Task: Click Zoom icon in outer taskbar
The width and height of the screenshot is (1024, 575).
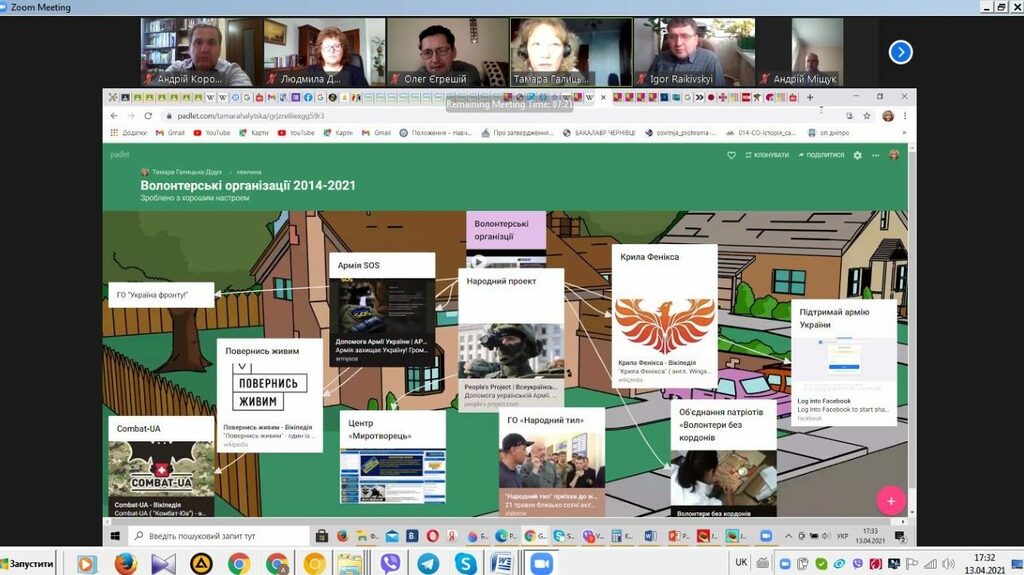Action: coord(541,564)
